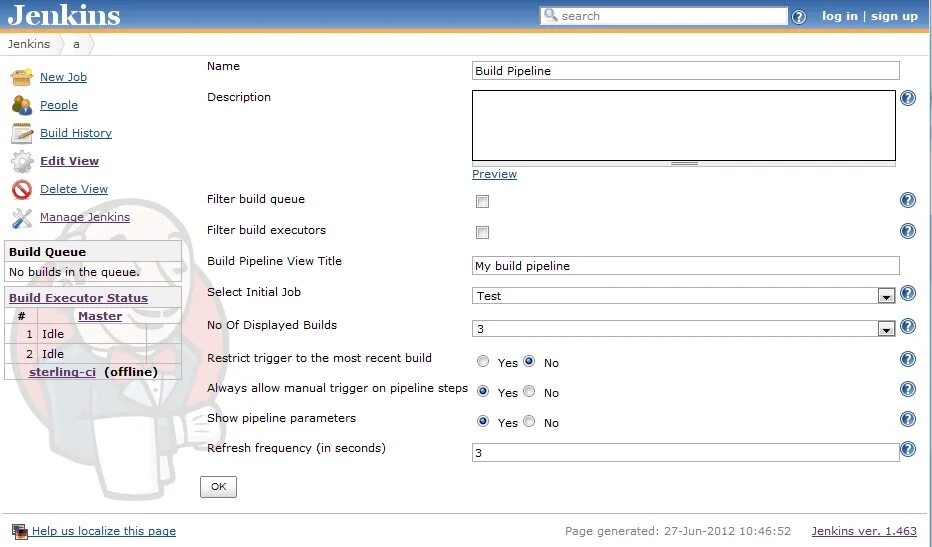
Task: Click the Delete View red icon
Action: pos(21,189)
